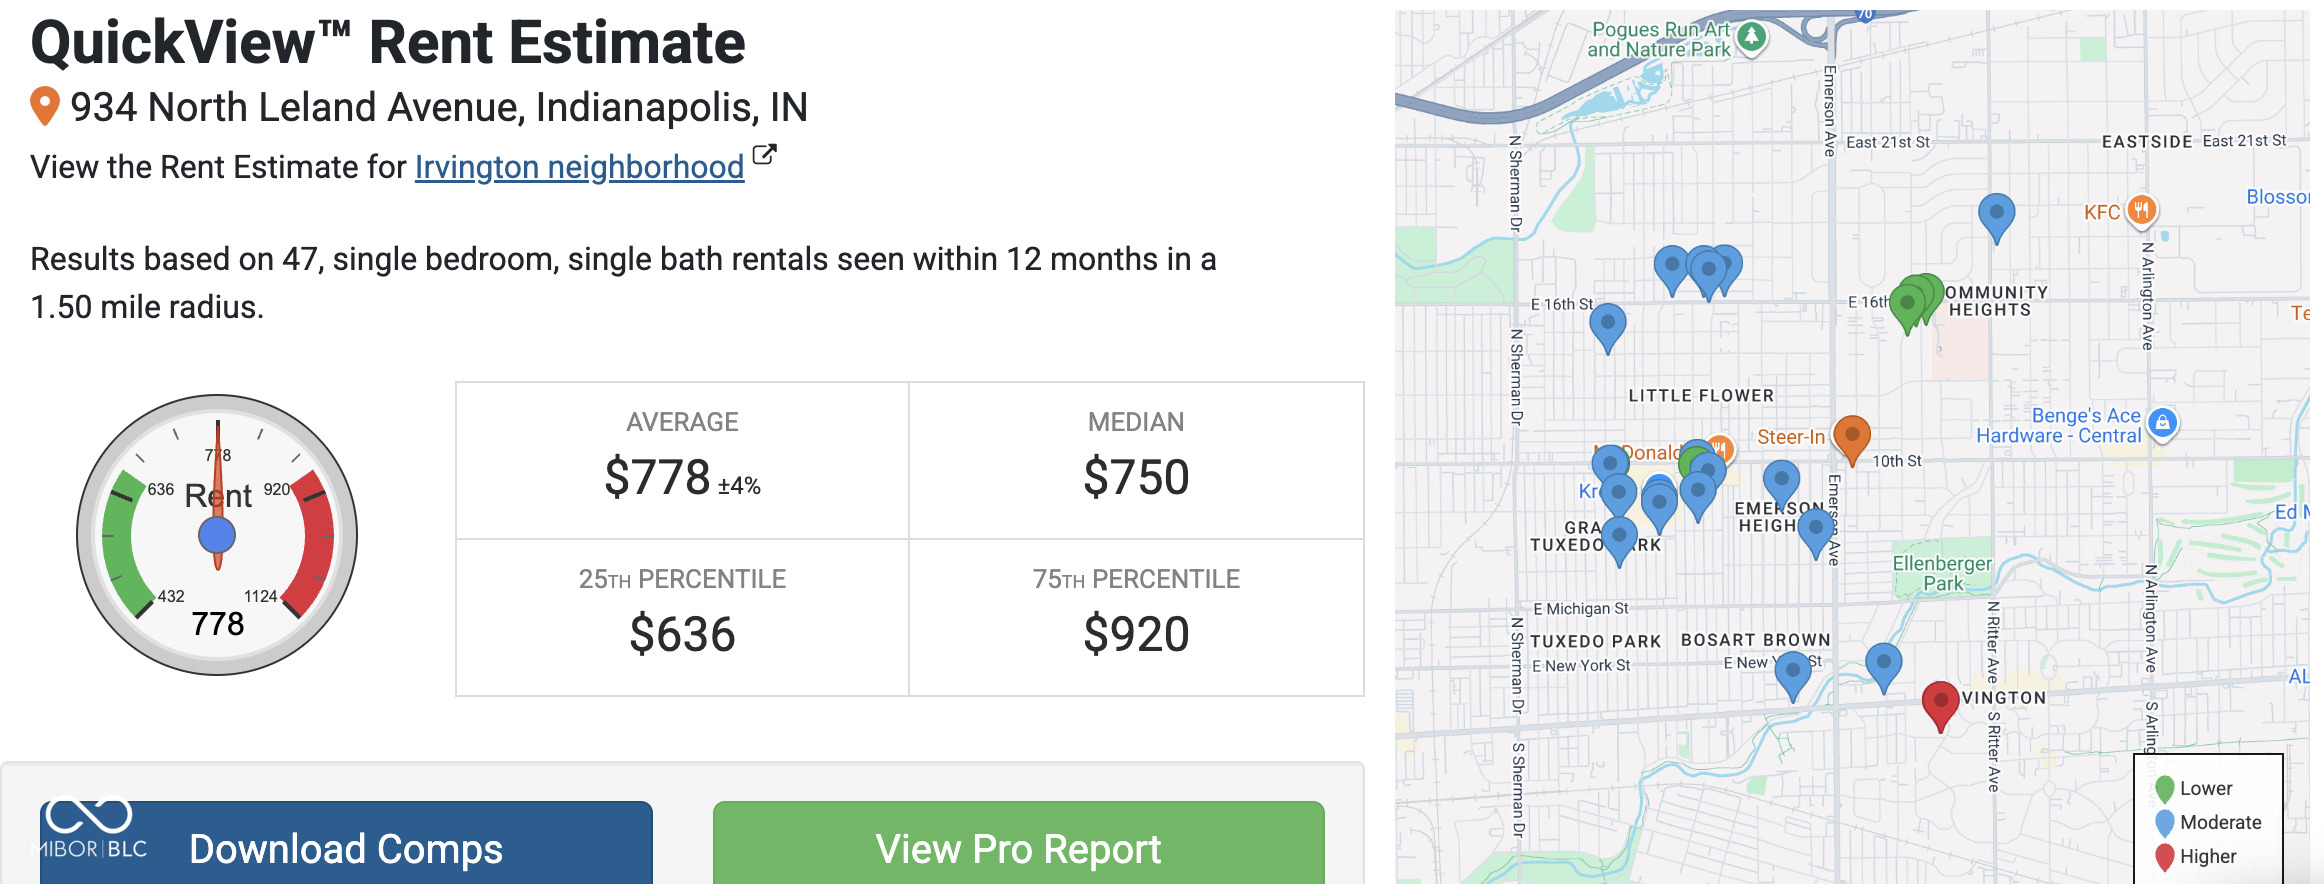Click the Average $778 rent cell
The image size is (2324, 884).
(x=682, y=461)
